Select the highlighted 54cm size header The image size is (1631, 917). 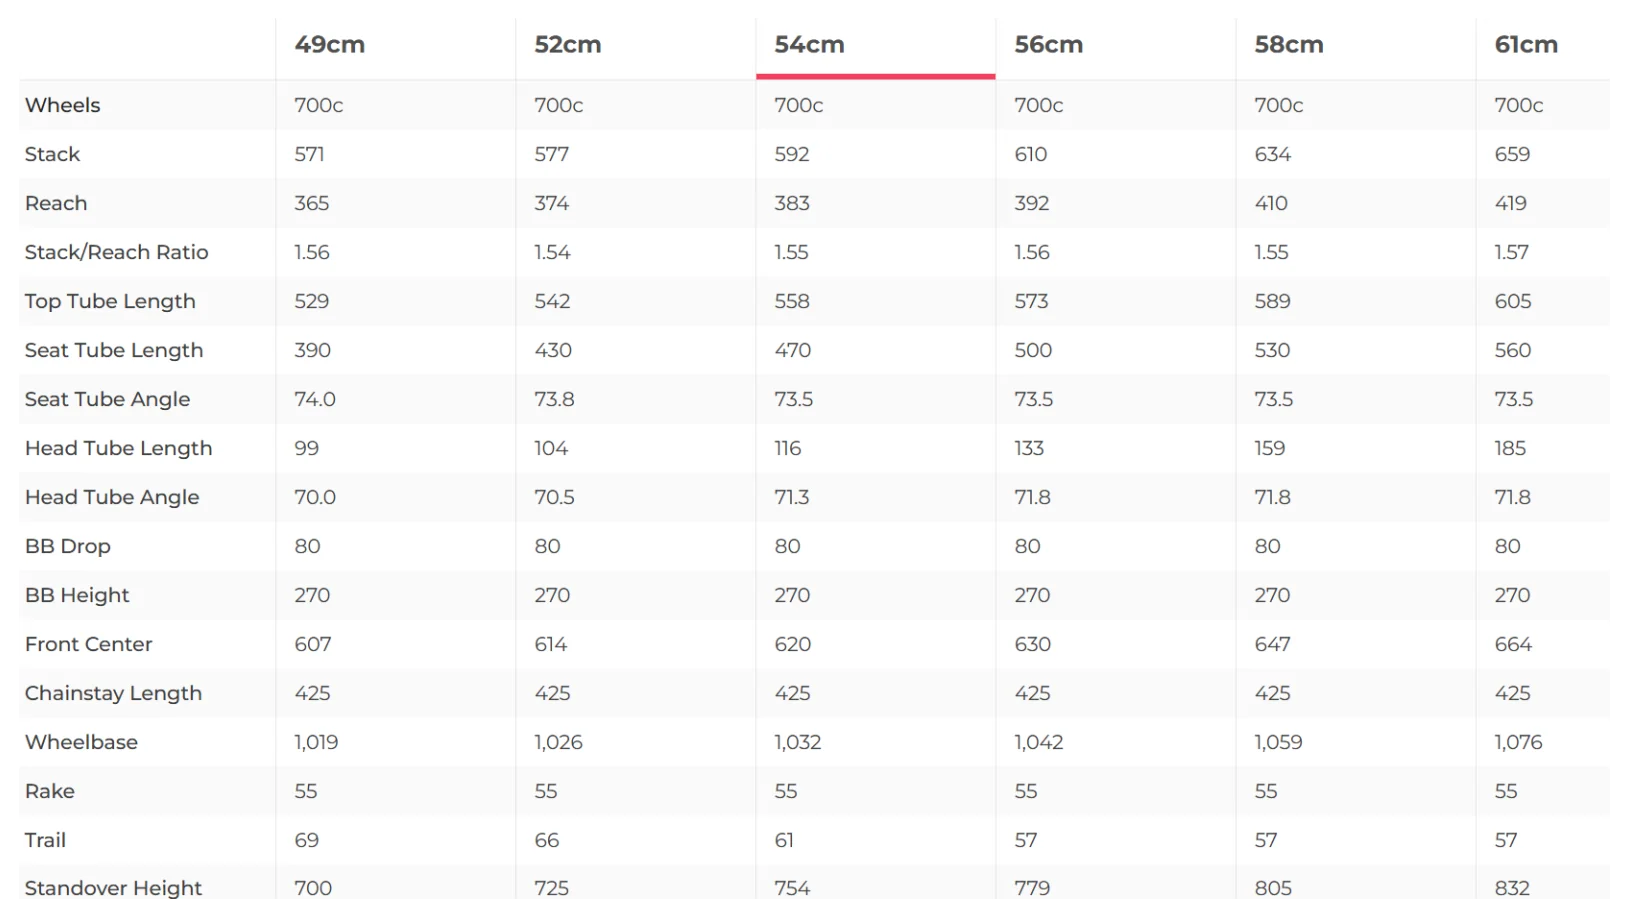(809, 45)
